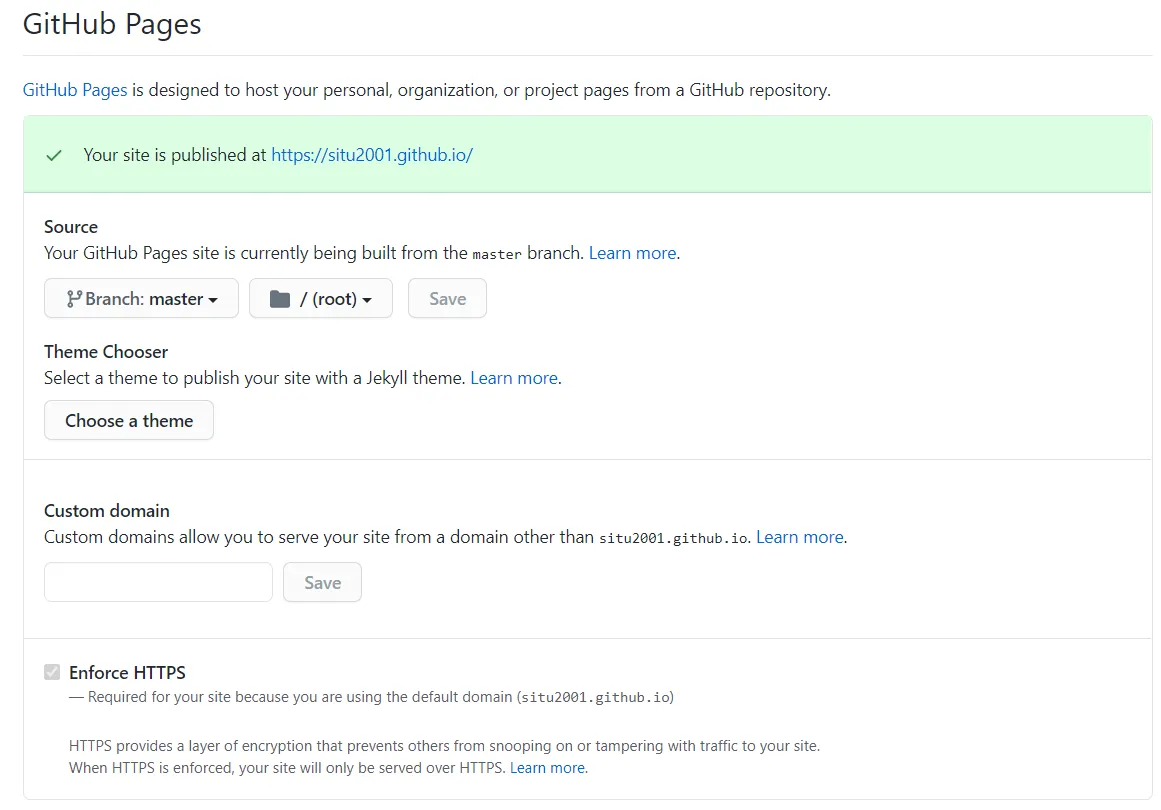The width and height of the screenshot is (1161, 810).
Task: Open the Branch: master dropdown
Action: [x=141, y=299]
